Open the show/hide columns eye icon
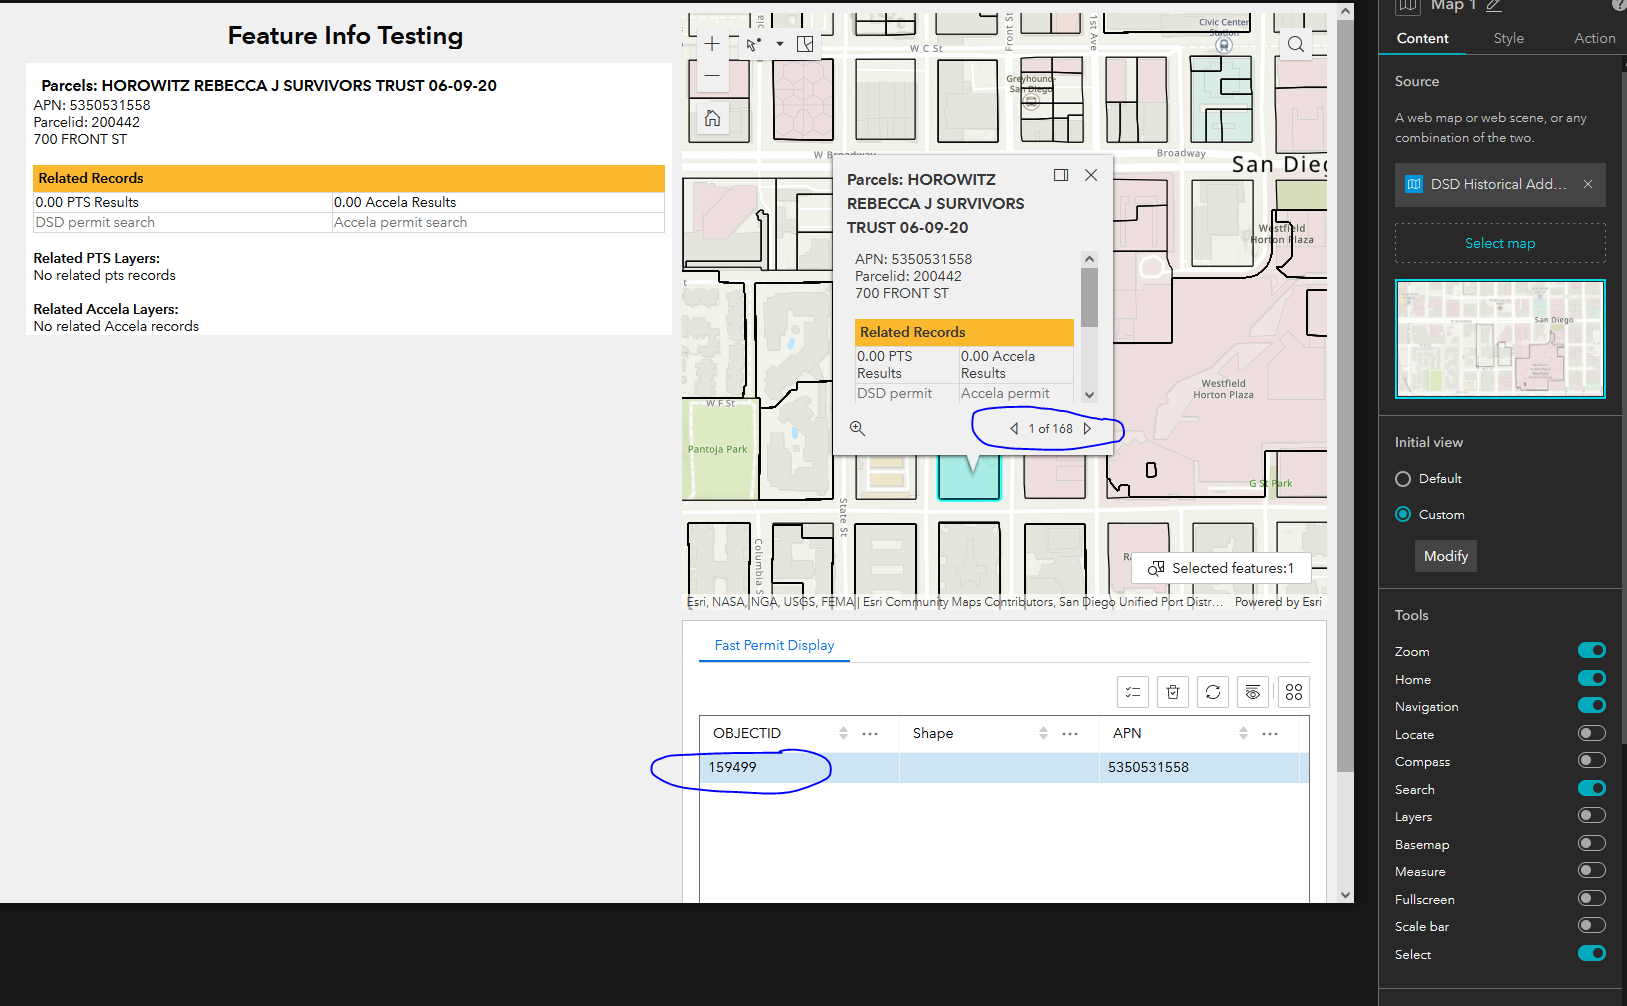This screenshot has width=1627, height=1006. click(1253, 691)
